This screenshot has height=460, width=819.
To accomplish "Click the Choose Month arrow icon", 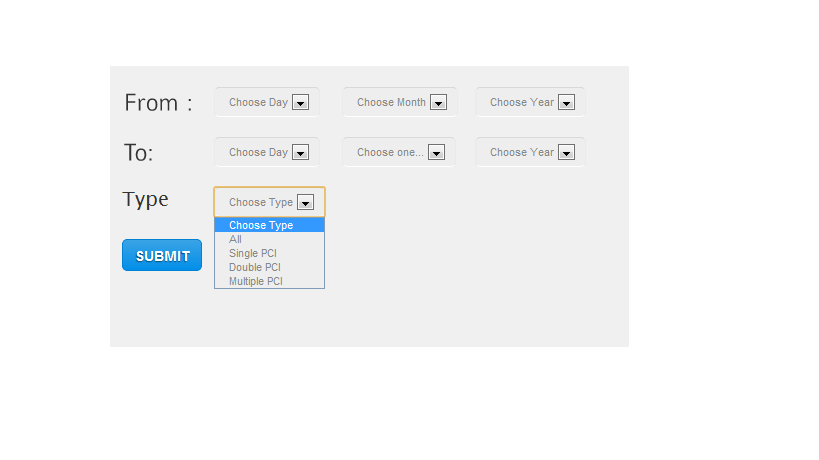I will tap(438, 102).
